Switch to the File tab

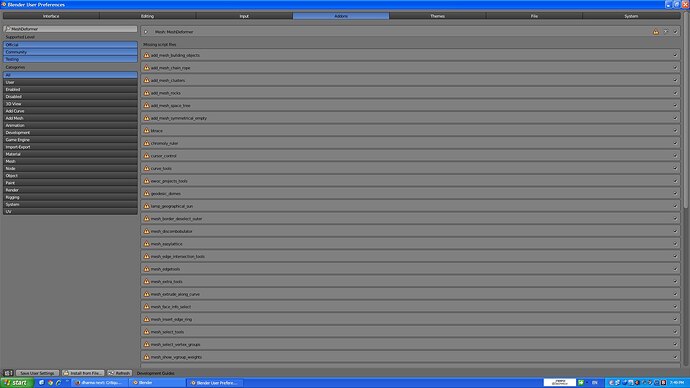click(x=534, y=16)
